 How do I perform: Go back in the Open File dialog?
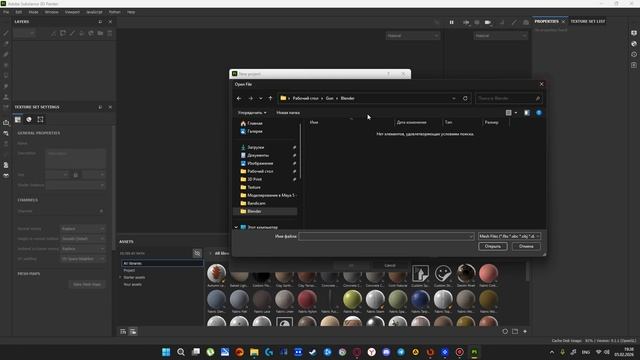239,98
